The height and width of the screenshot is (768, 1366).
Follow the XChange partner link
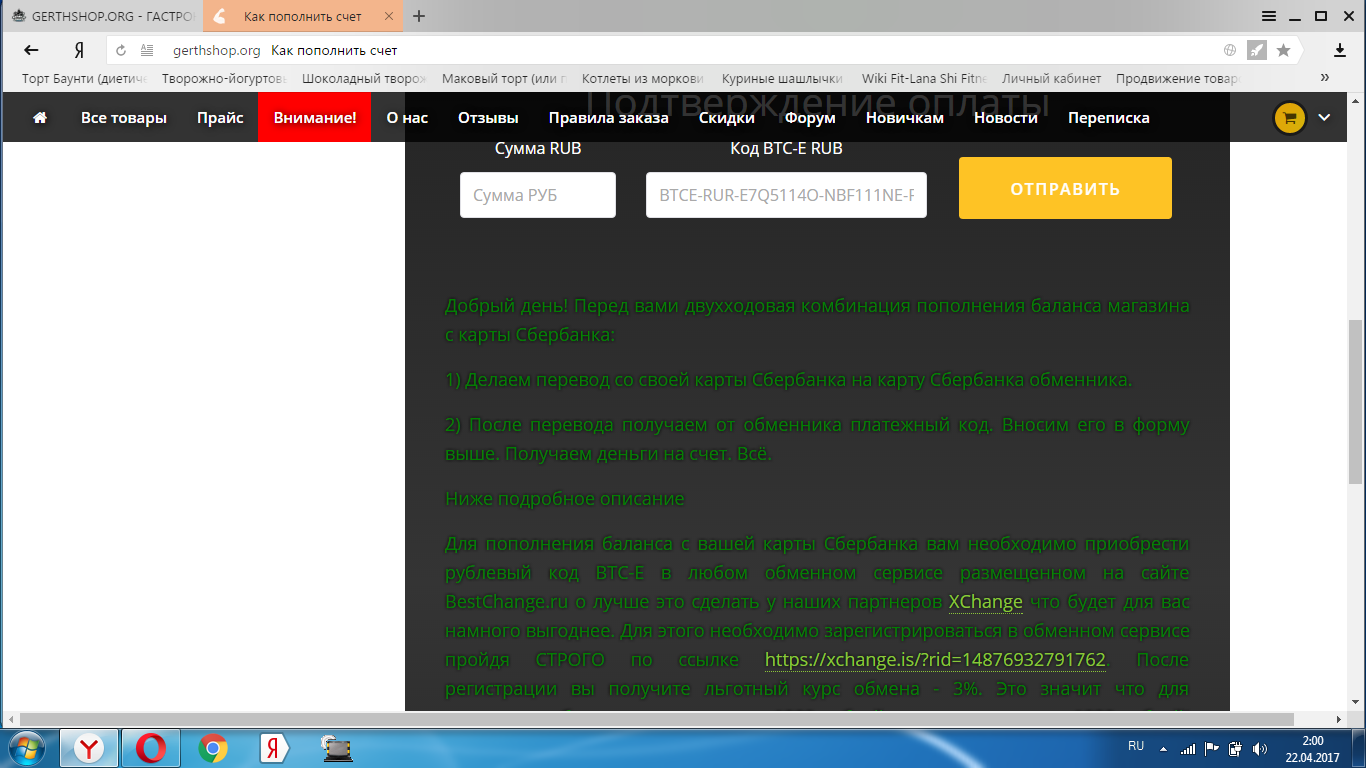[985, 602]
